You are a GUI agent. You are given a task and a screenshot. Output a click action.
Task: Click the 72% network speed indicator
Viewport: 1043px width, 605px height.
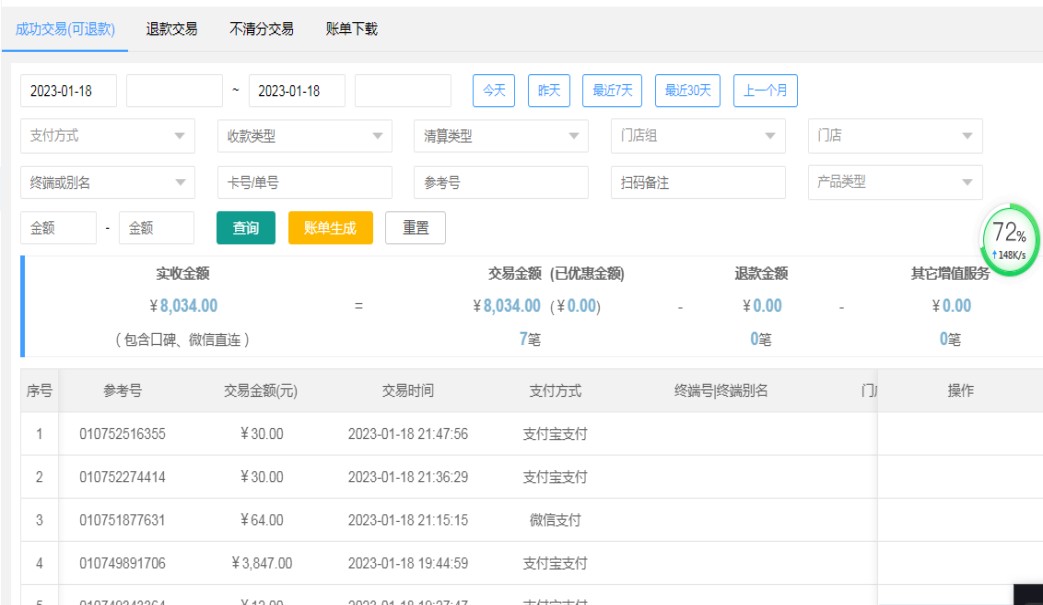click(1009, 240)
